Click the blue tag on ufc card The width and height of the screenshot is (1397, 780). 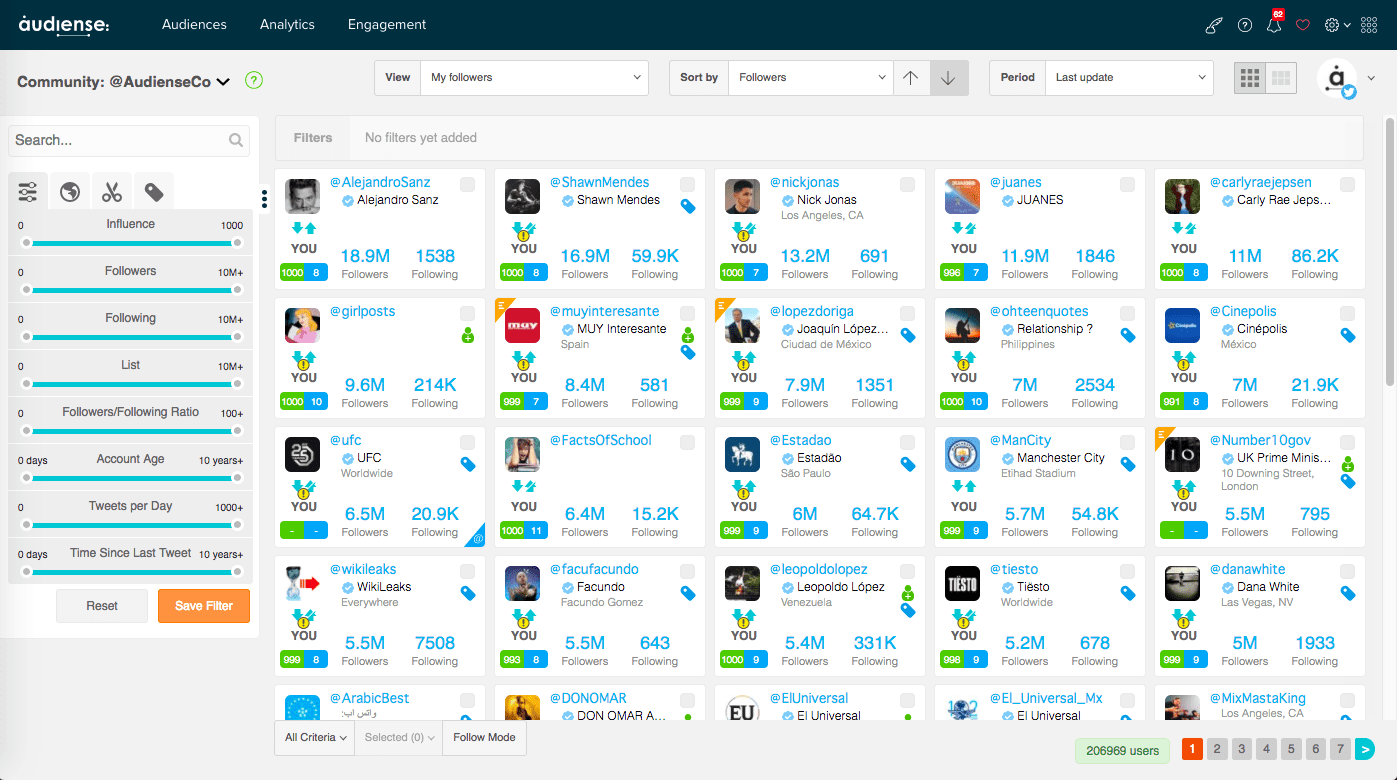click(468, 464)
